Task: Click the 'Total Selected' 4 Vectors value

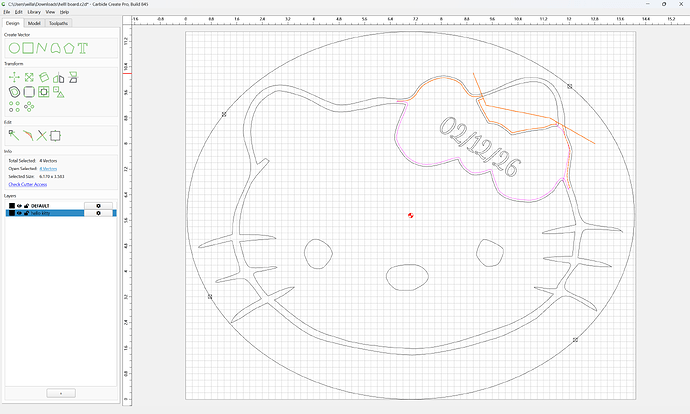Action: coord(48,161)
